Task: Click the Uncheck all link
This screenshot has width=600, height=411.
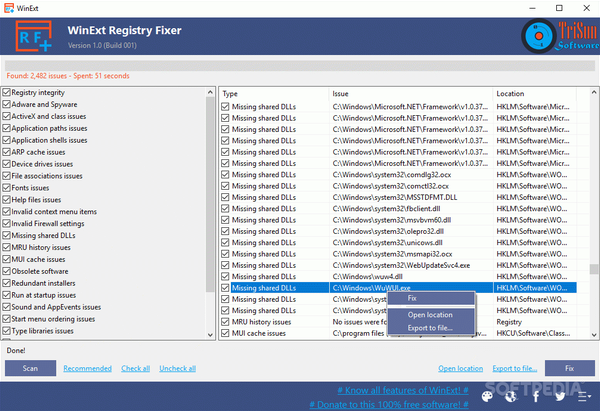Action: click(x=178, y=368)
